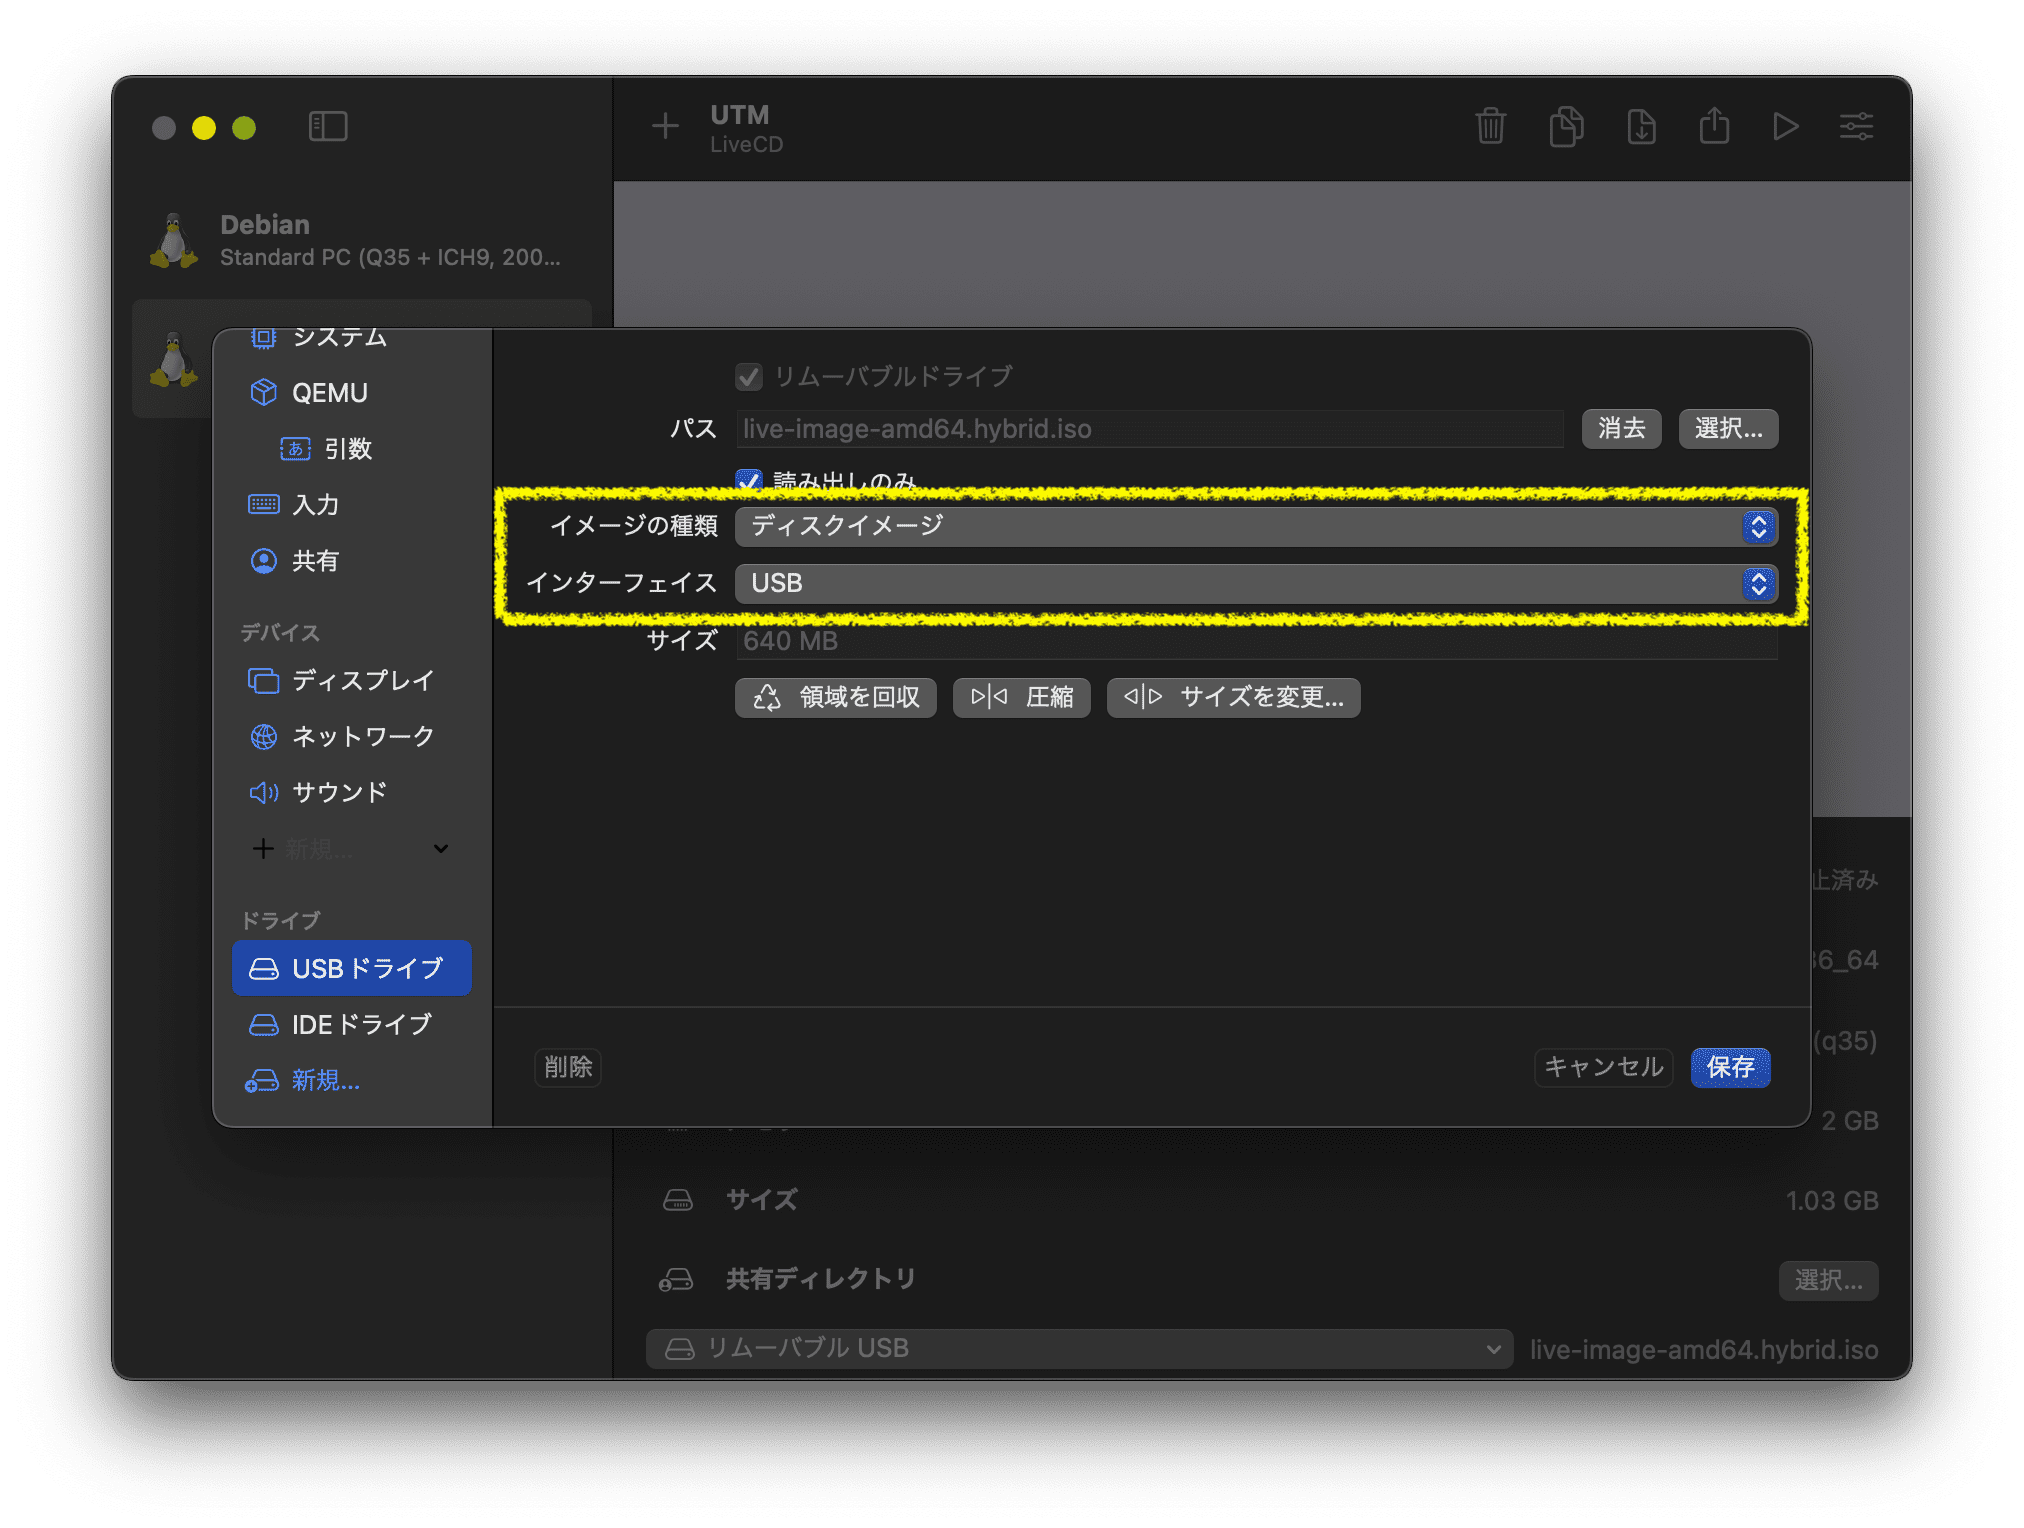Open ネットワーク network settings
Image resolution: width=2024 pixels, height=1528 pixels.
(352, 737)
